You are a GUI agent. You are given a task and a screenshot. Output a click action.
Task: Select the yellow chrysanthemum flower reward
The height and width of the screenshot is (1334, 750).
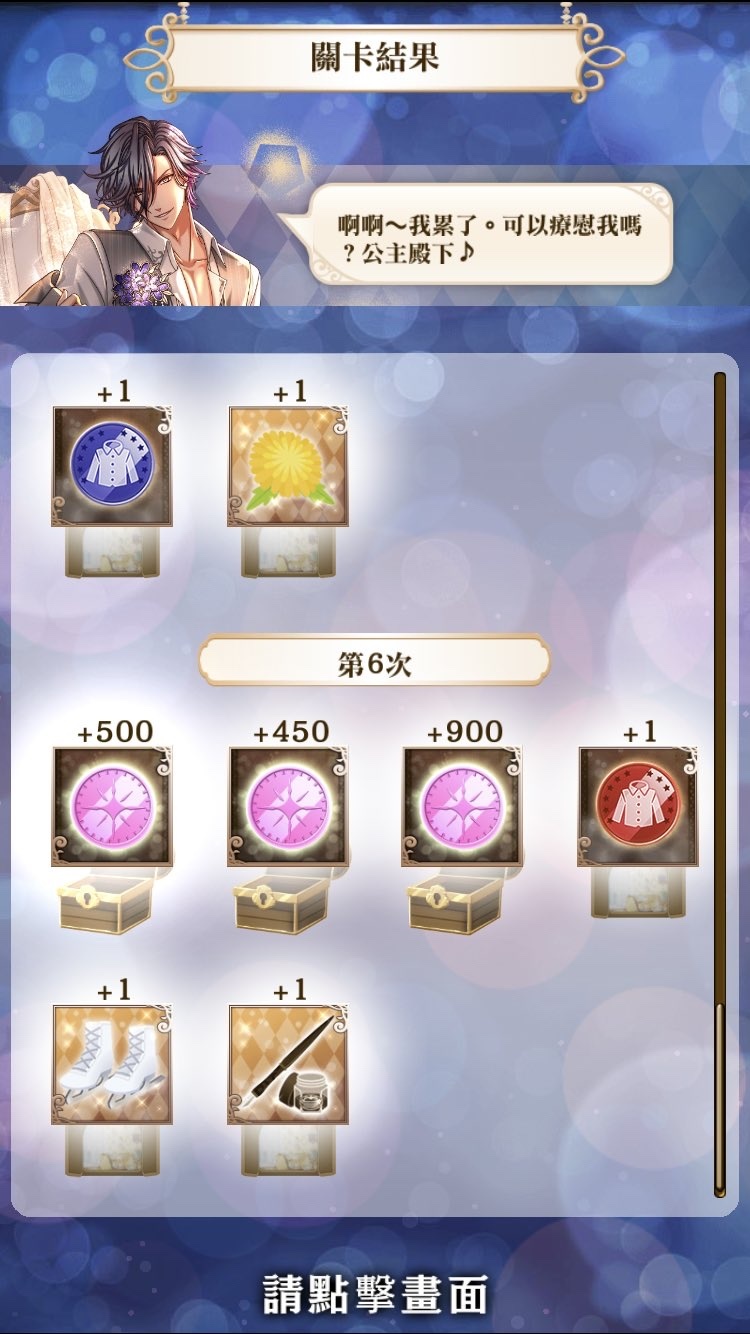pos(288,466)
